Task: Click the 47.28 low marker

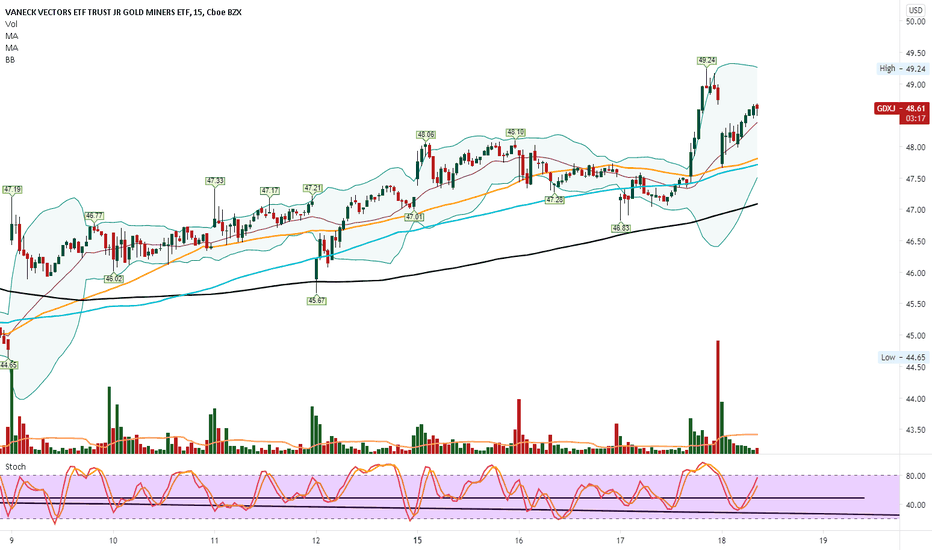Action: [555, 200]
